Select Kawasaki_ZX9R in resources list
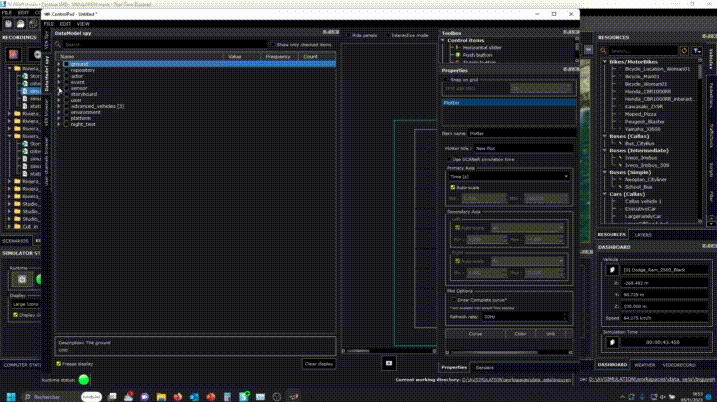Image resolution: width=717 pixels, height=402 pixels. click(x=643, y=107)
